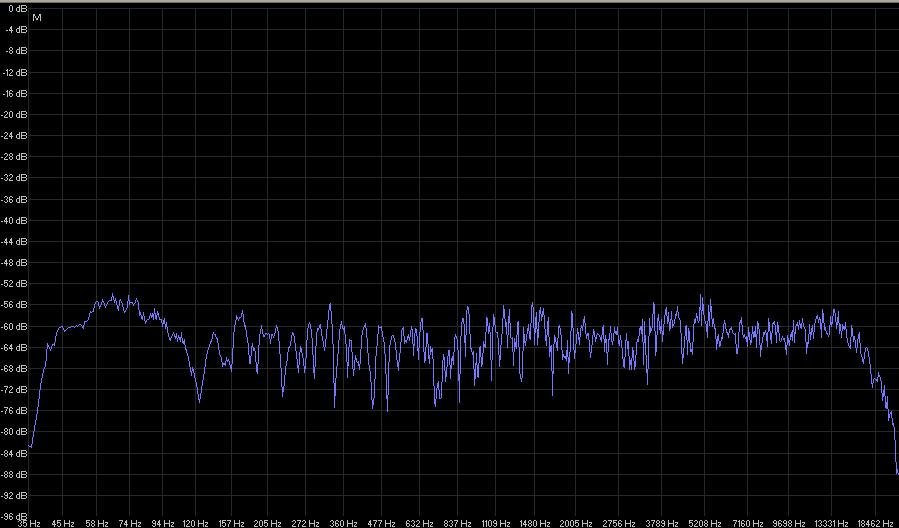Click the 120 Hz frequency label

(196, 523)
